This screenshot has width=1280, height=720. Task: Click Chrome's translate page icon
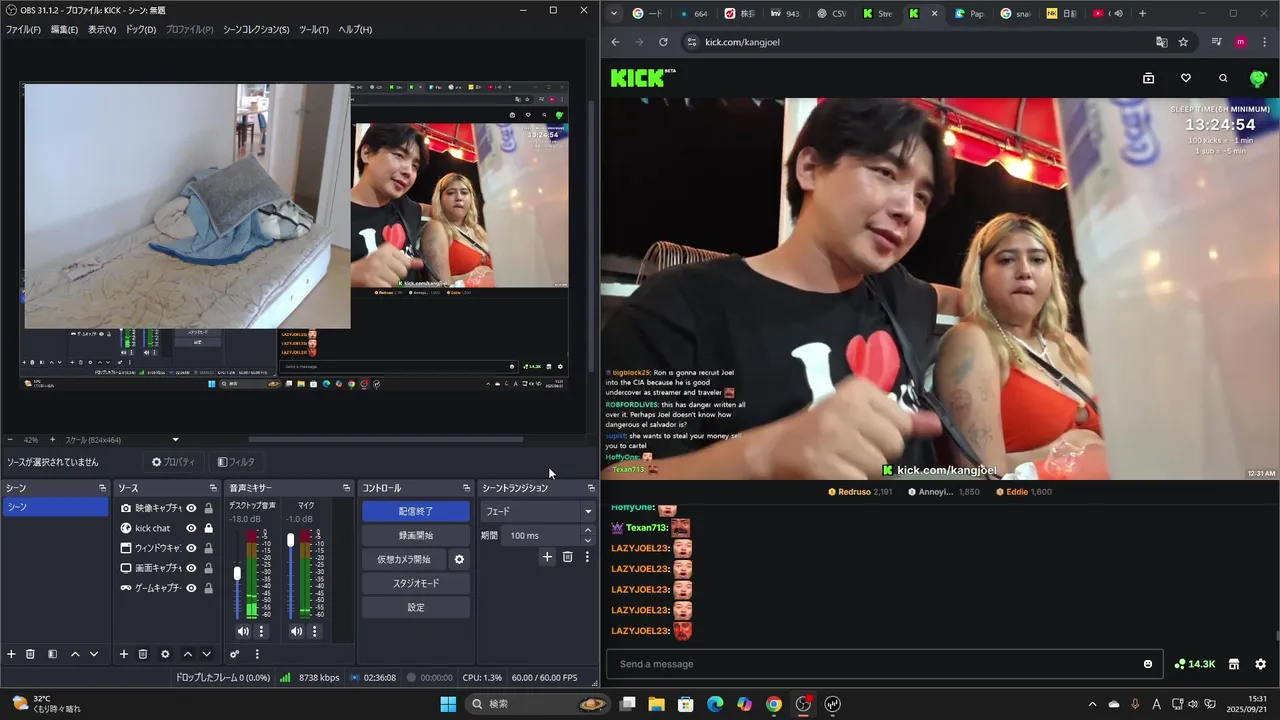coord(1161,42)
